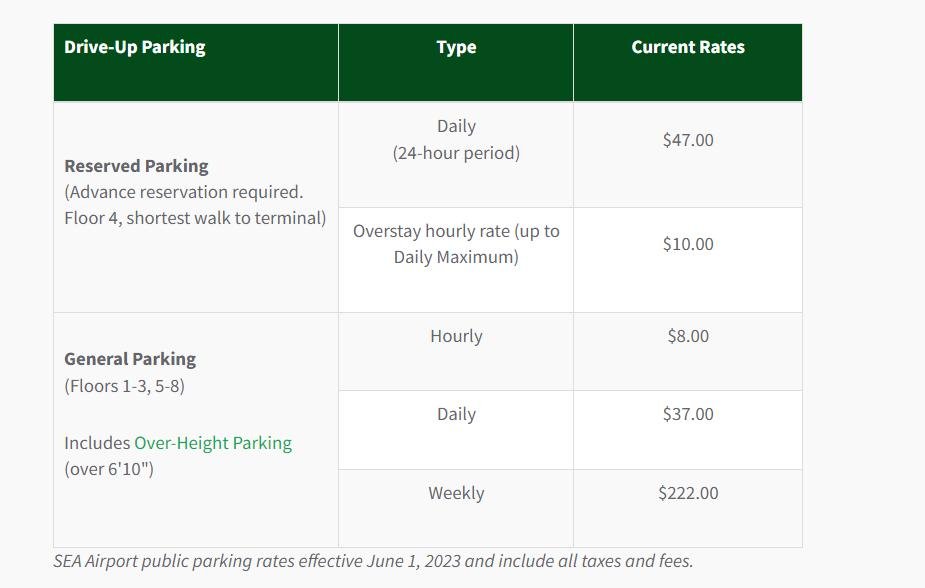The height and width of the screenshot is (588, 925).
Task: Click the $37.00 daily general rate
Action: pos(688,414)
